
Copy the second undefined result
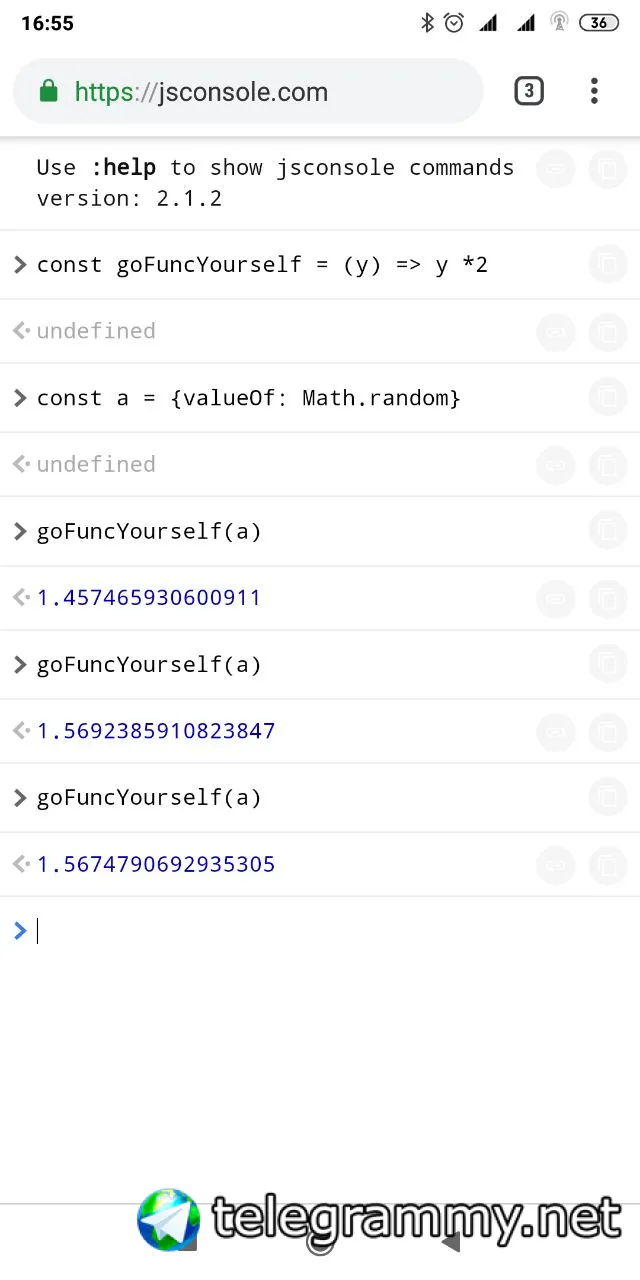click(x=607, y=464)
